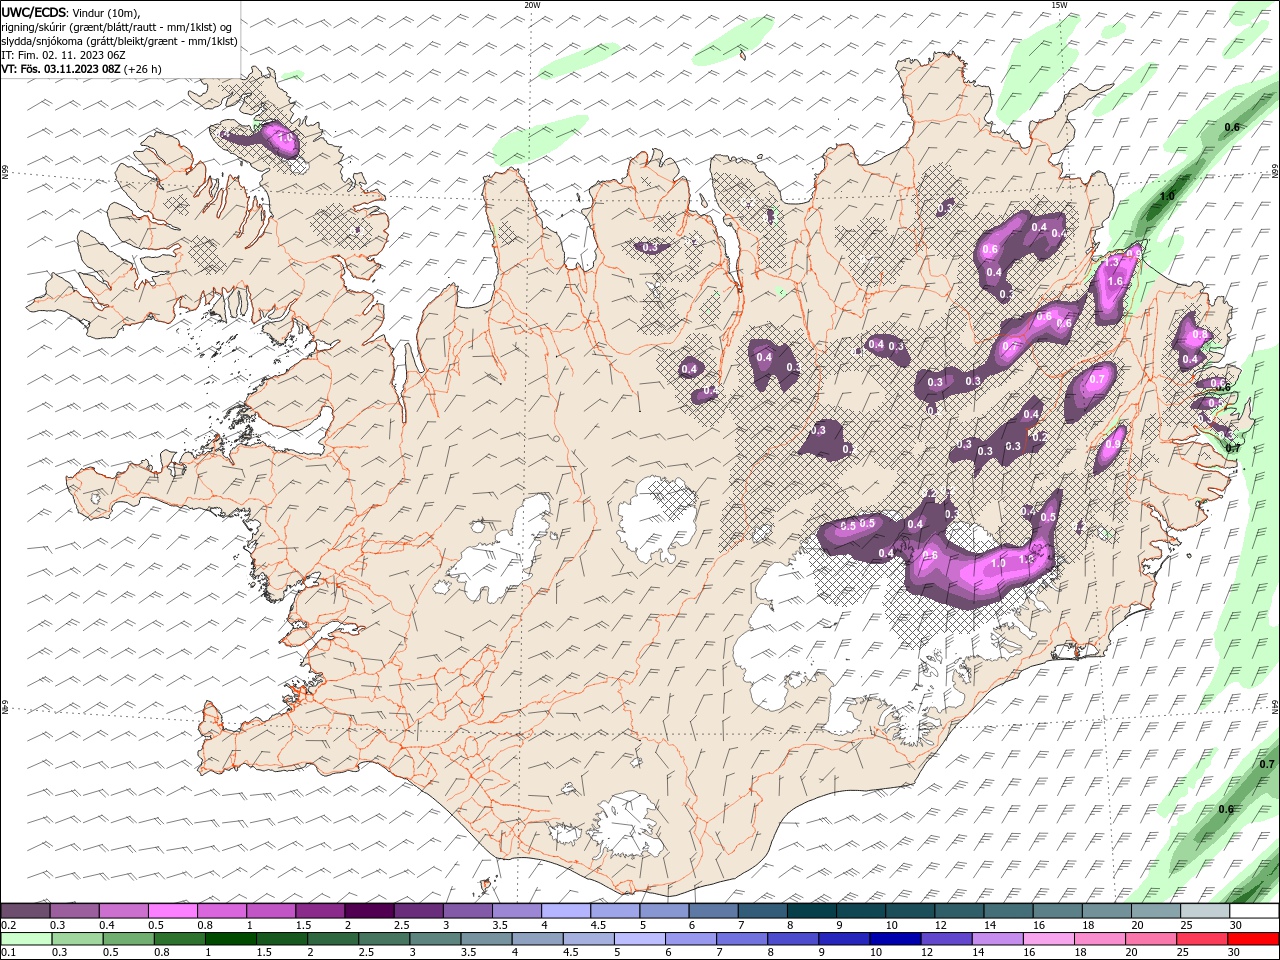
Task: Select the dark teal swatch labeled 8 in the top legend row
Action: (812, 911)
